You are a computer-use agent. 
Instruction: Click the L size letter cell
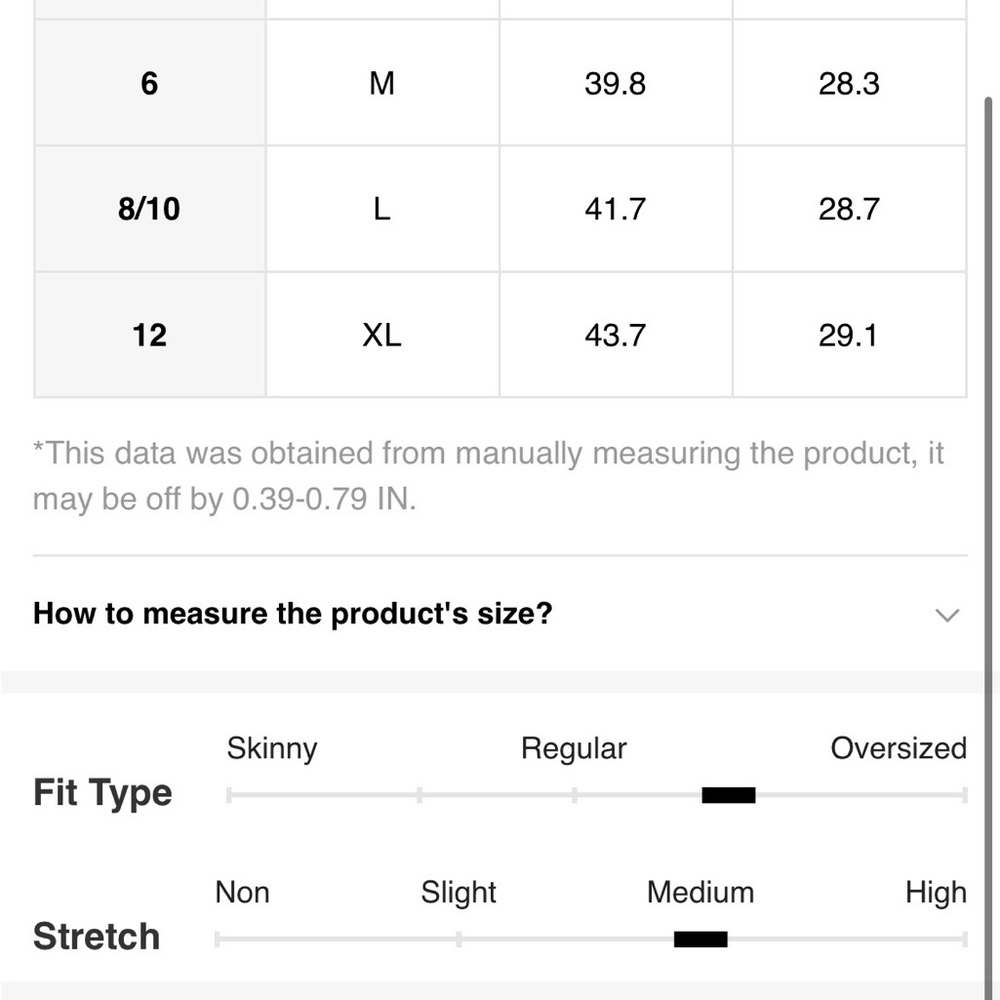coord(383,209)
